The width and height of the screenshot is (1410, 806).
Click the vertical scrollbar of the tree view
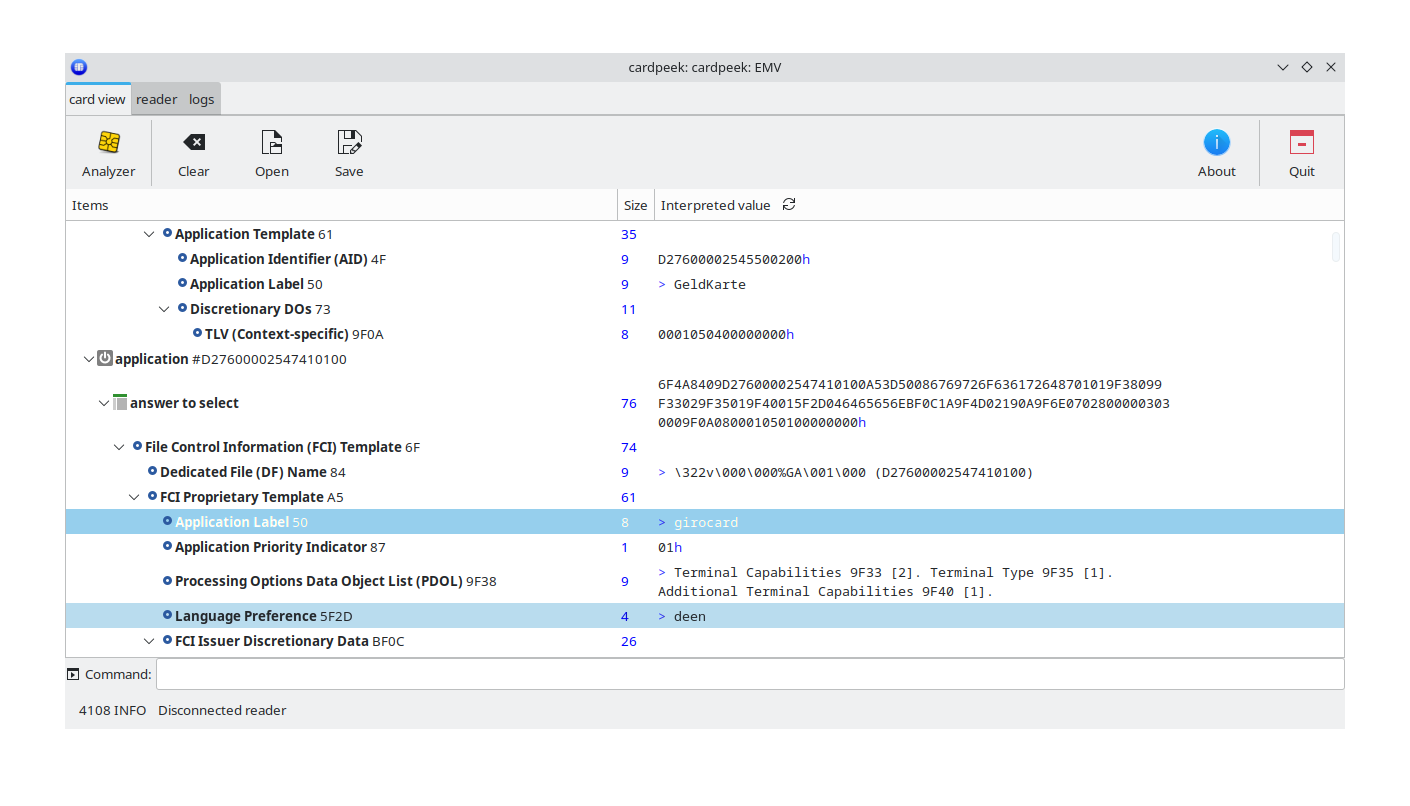click(x=1336, y=247)
